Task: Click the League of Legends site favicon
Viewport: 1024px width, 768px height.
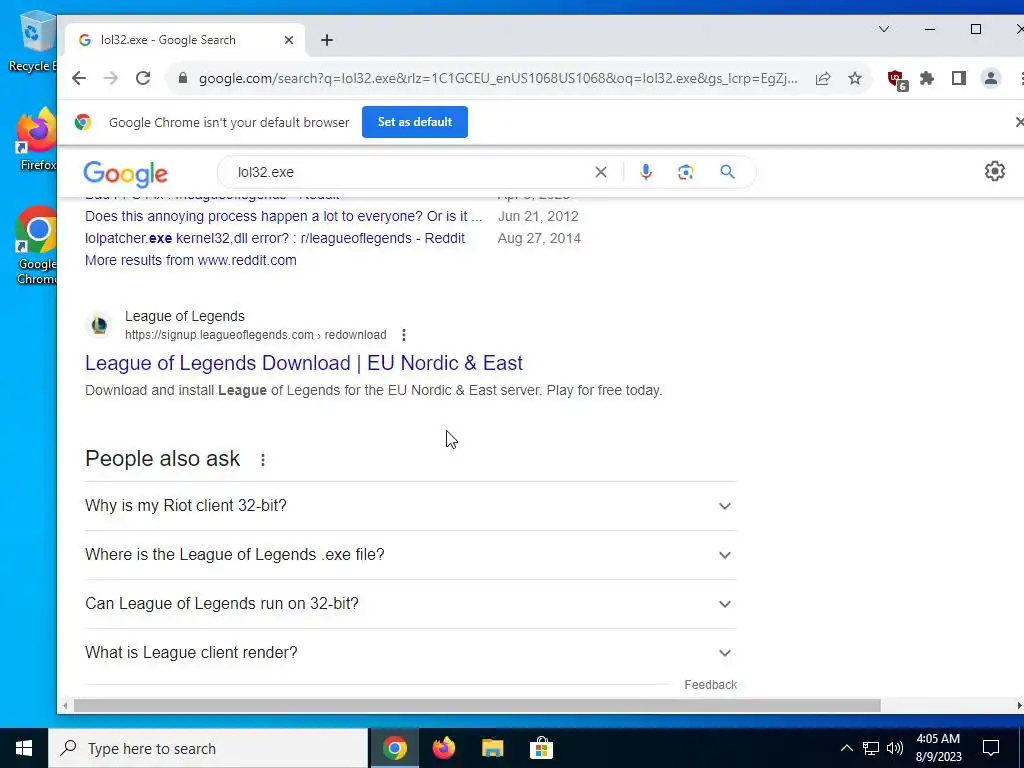Action: [99, 325]
